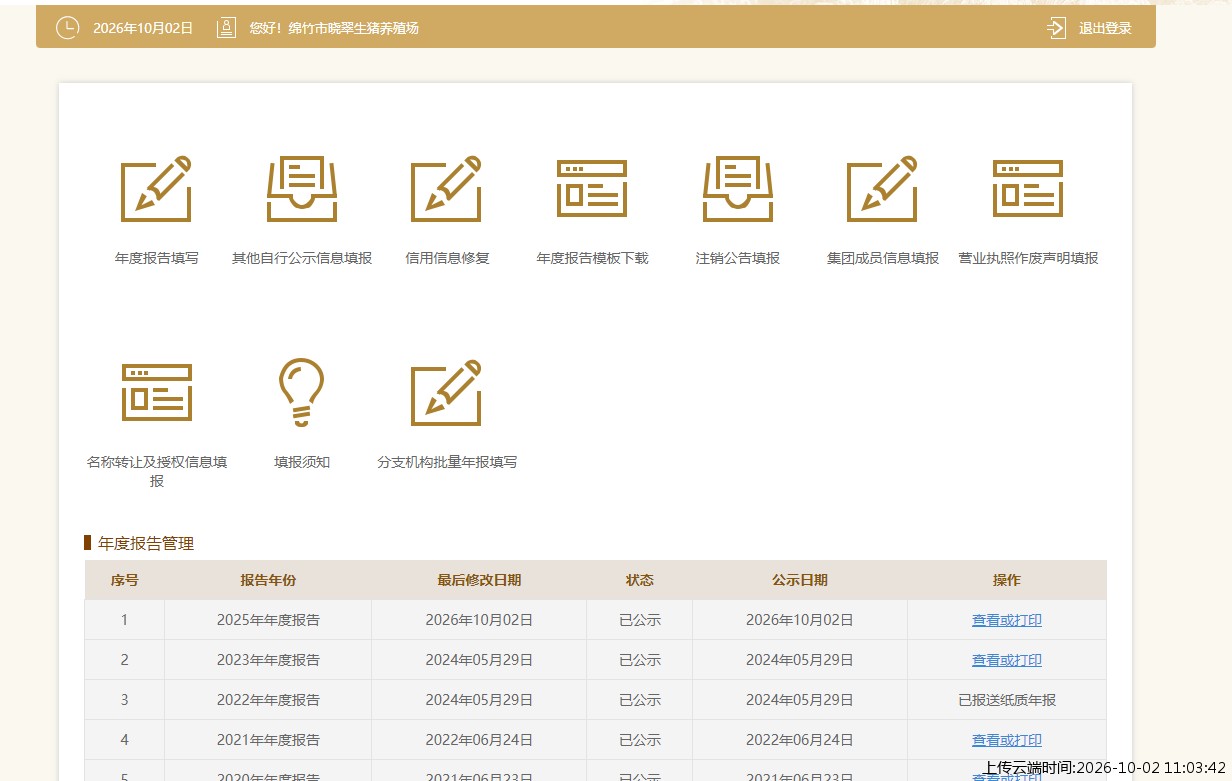Screen dimensions: 1232x781
Task: Click the 序号 column header
Action: click(125, 580)
